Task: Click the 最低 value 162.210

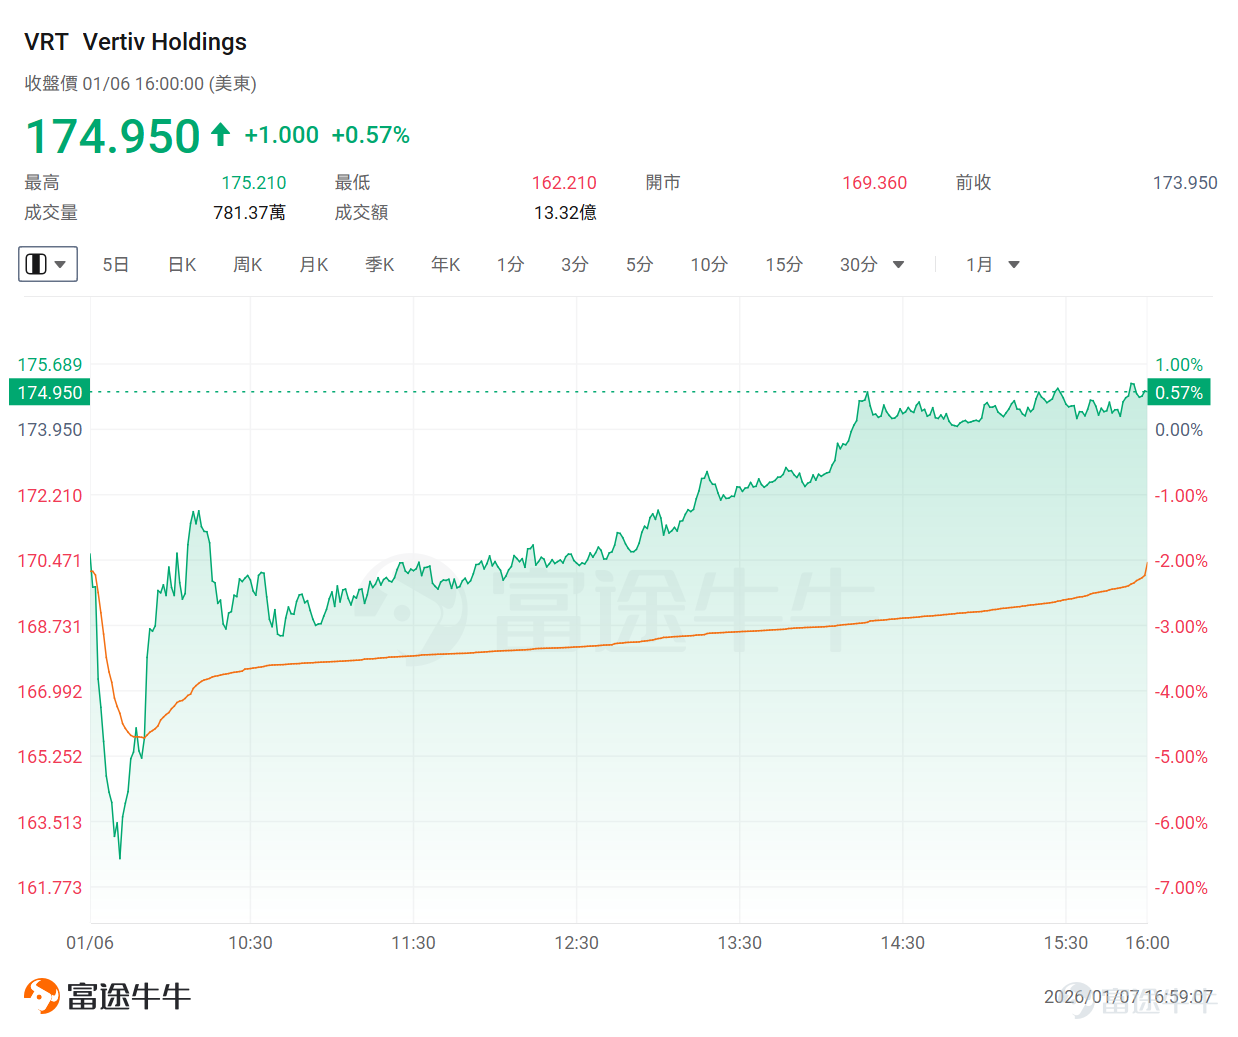Action: [x=564, y=183]
